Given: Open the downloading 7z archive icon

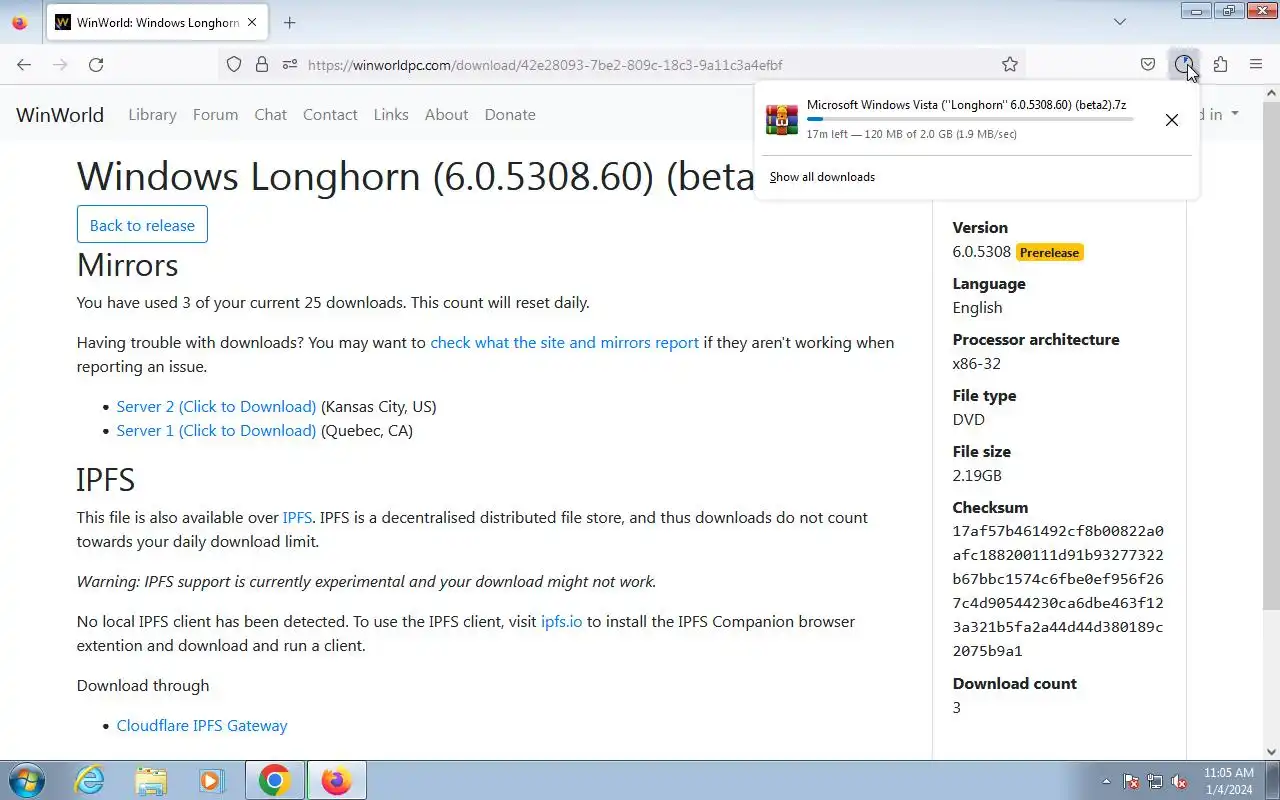Looking at the screenshot, I should click(x=782, y=119).
